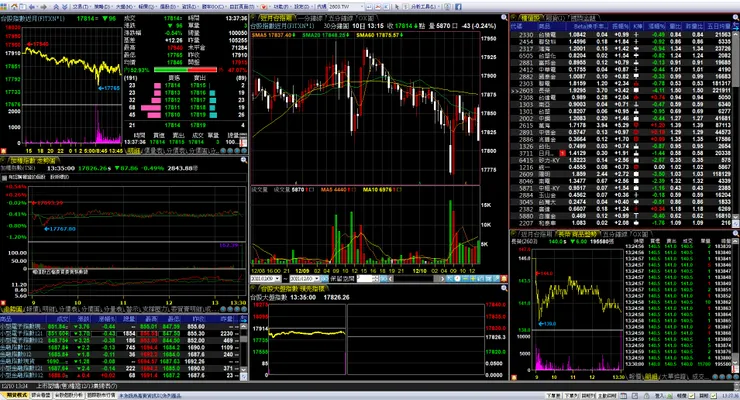Image resolution: width=740 pixels, height=400 pixels.
Task: Click the chart scroll left arrow button
Action: (x=391, y=279)
